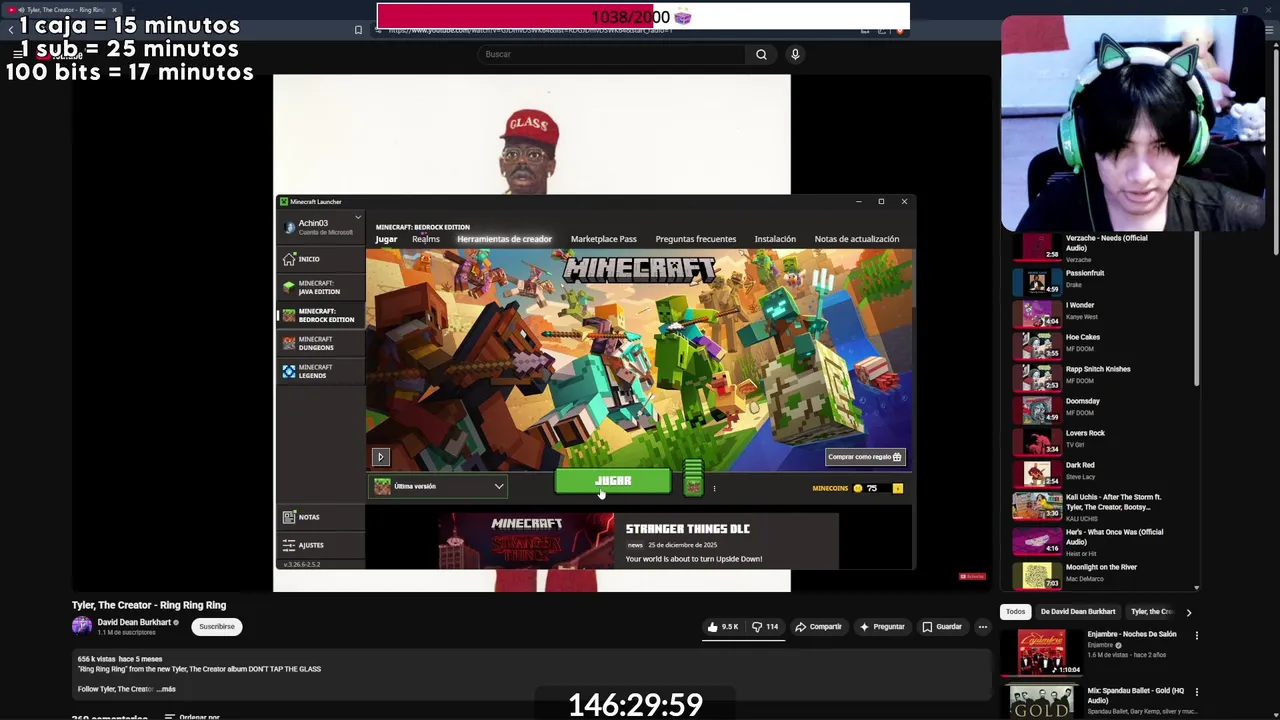This screenshot has height=720, width=1280.
Task: Open options for Enjambre - Noches De Salón
Action: (1196, 635)
